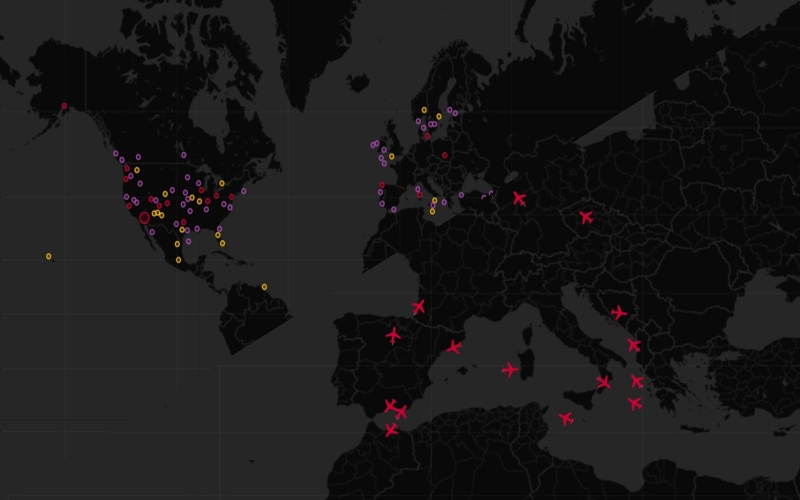Select the lone purple marker in central Canada

coord(183,155)
